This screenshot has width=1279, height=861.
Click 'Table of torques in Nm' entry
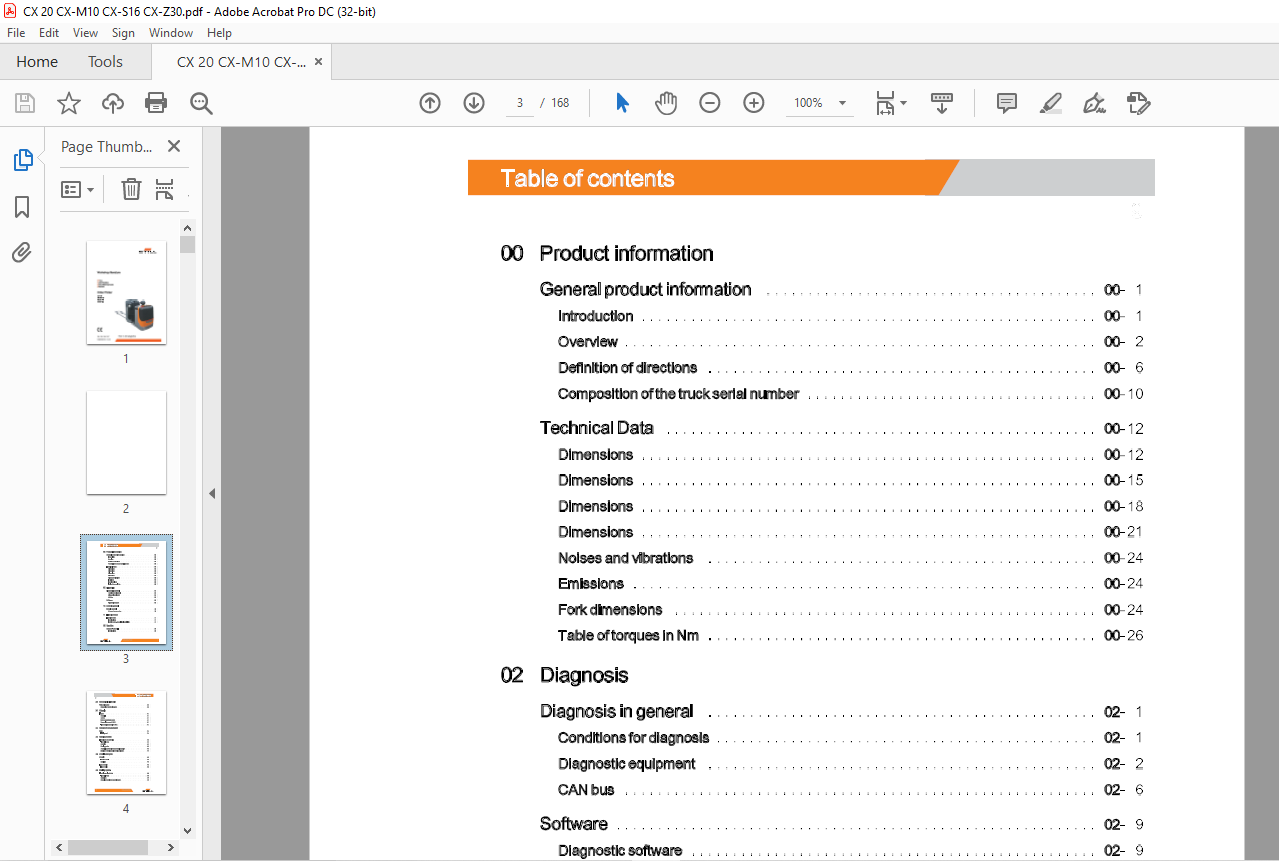tap(628, 636)
